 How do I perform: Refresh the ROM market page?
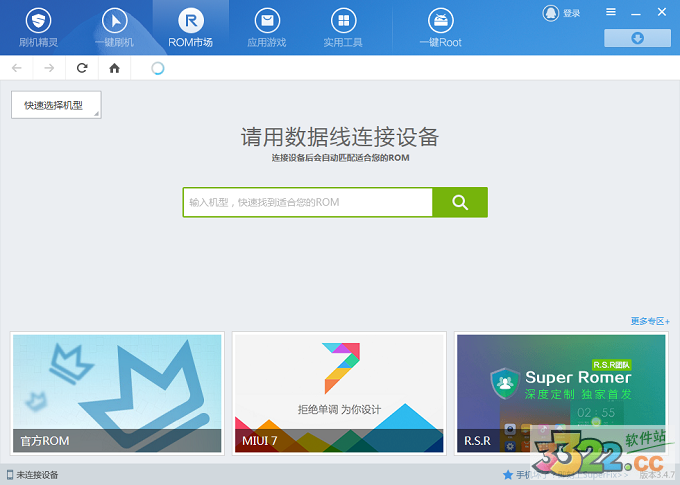[x=82, y=68]
